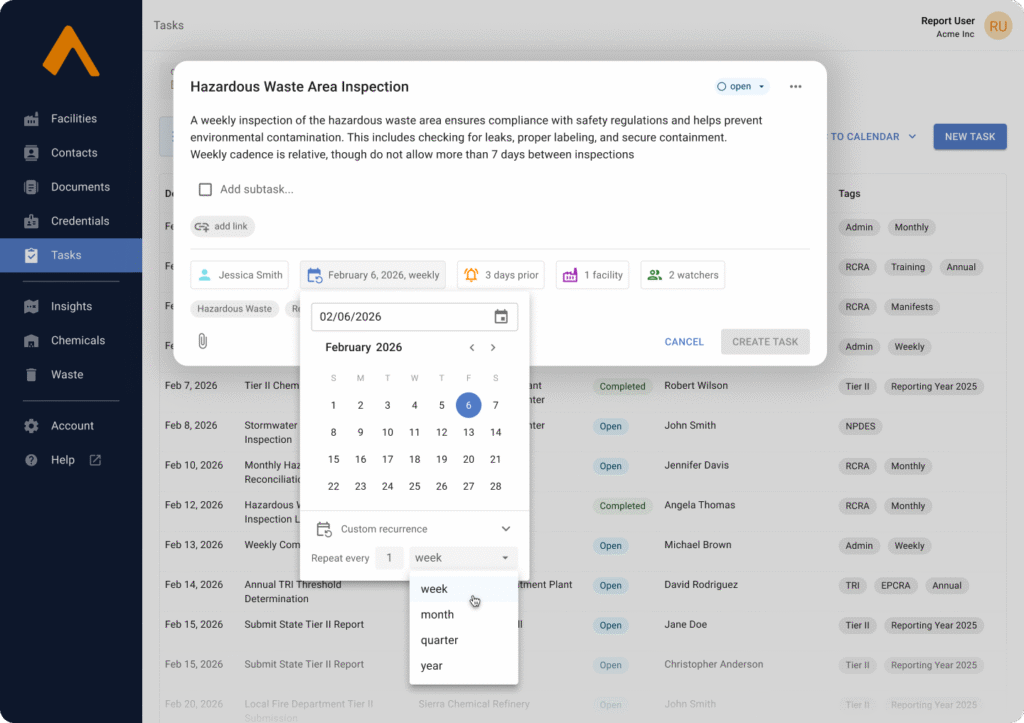The height and width of the screenshot is (723, 1024).
Task: Click the 3 days prior reminder chip
Action: [501, 275]
